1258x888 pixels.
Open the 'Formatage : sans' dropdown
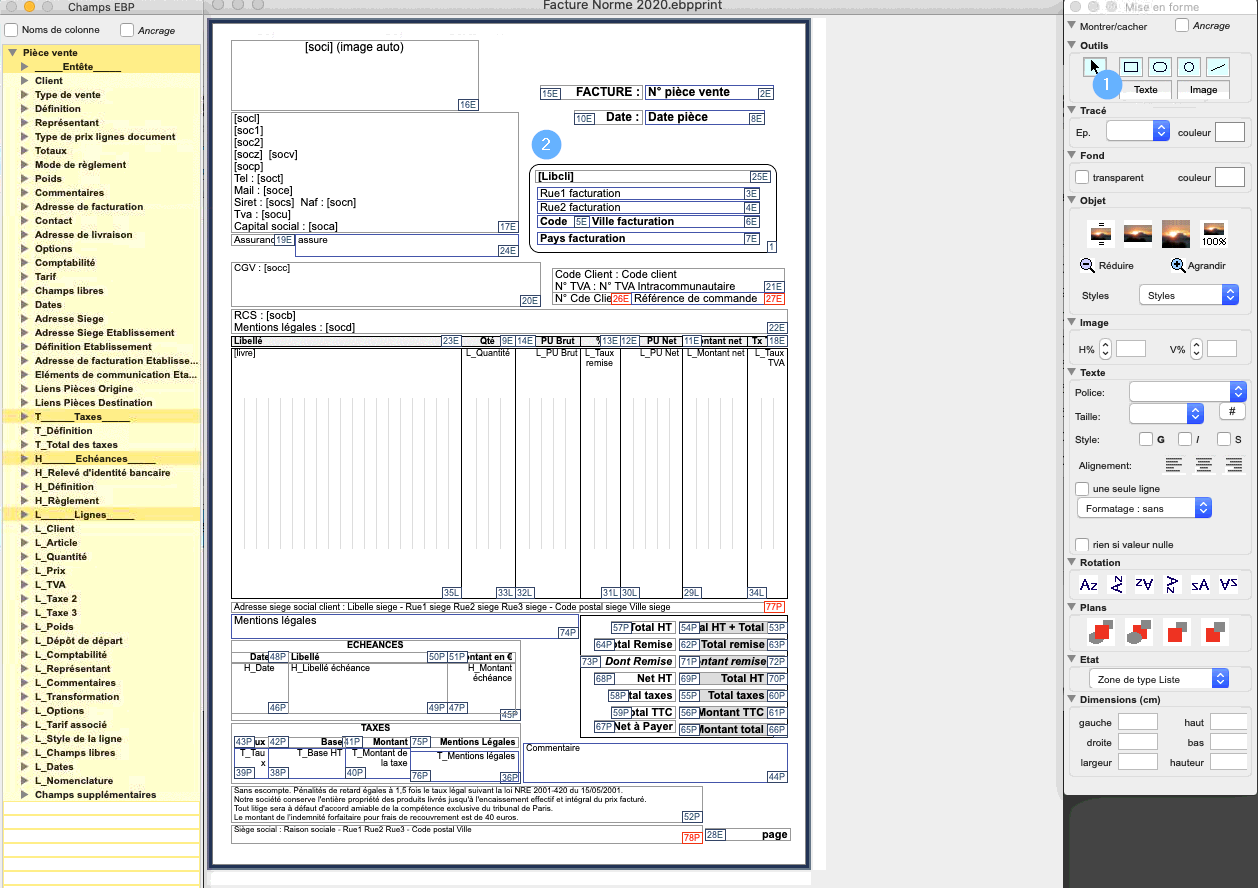(x=1145, y=508)
